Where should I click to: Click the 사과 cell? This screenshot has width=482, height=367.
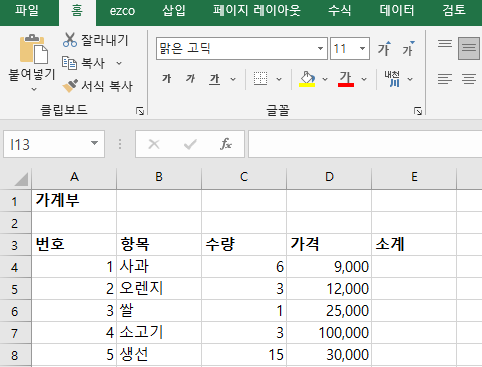pyautogui.click(x=159, y=267)
